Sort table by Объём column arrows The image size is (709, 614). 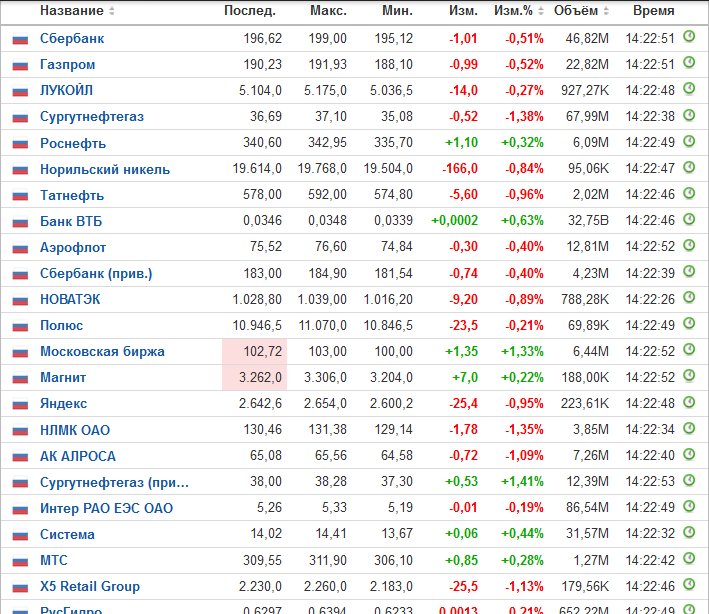coord(606,11)
